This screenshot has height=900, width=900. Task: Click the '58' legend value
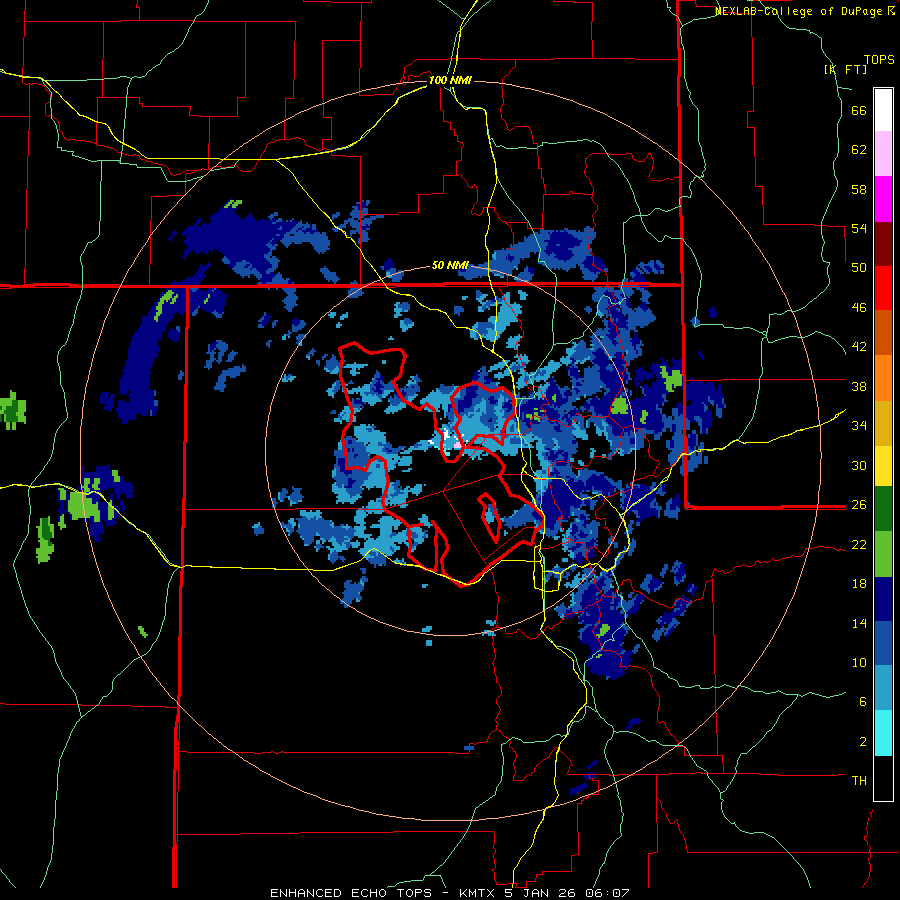pyautogui.click(x=859, y=189)
